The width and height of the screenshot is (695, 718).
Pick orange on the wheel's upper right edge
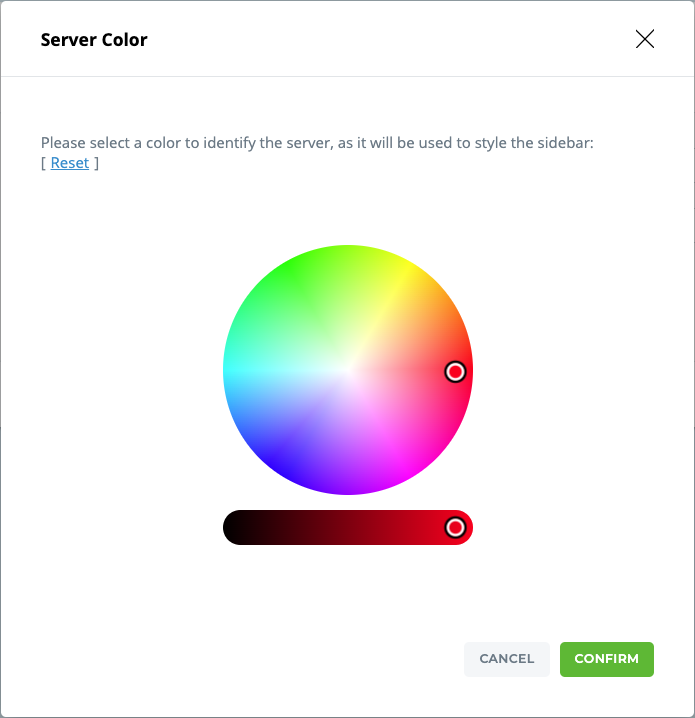click(x=448, y=313)
